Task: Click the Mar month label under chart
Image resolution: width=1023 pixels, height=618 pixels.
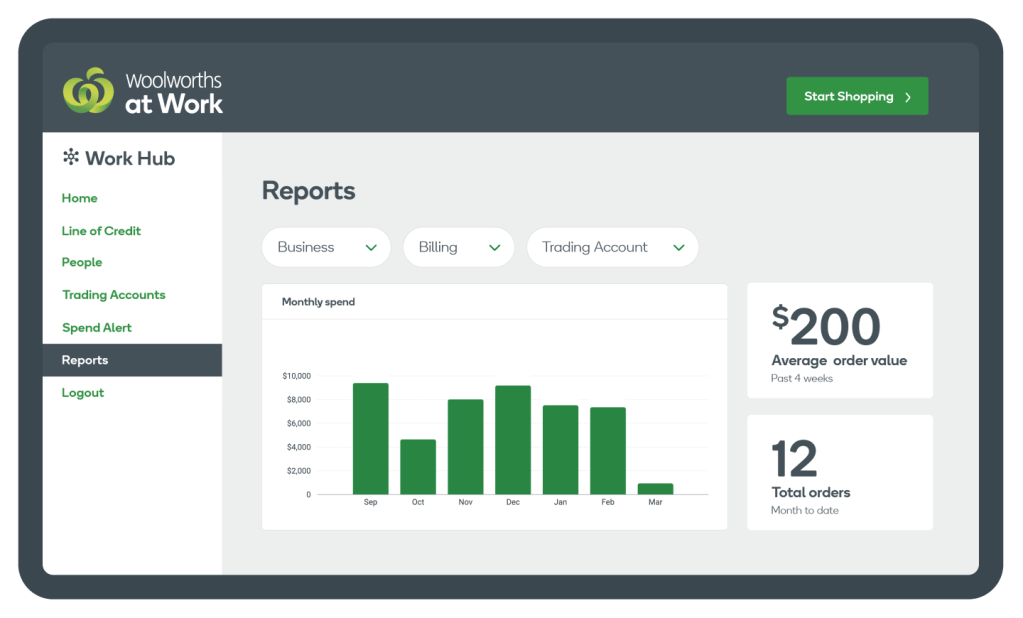Action: pyautogui.click(x=655, y=502)
